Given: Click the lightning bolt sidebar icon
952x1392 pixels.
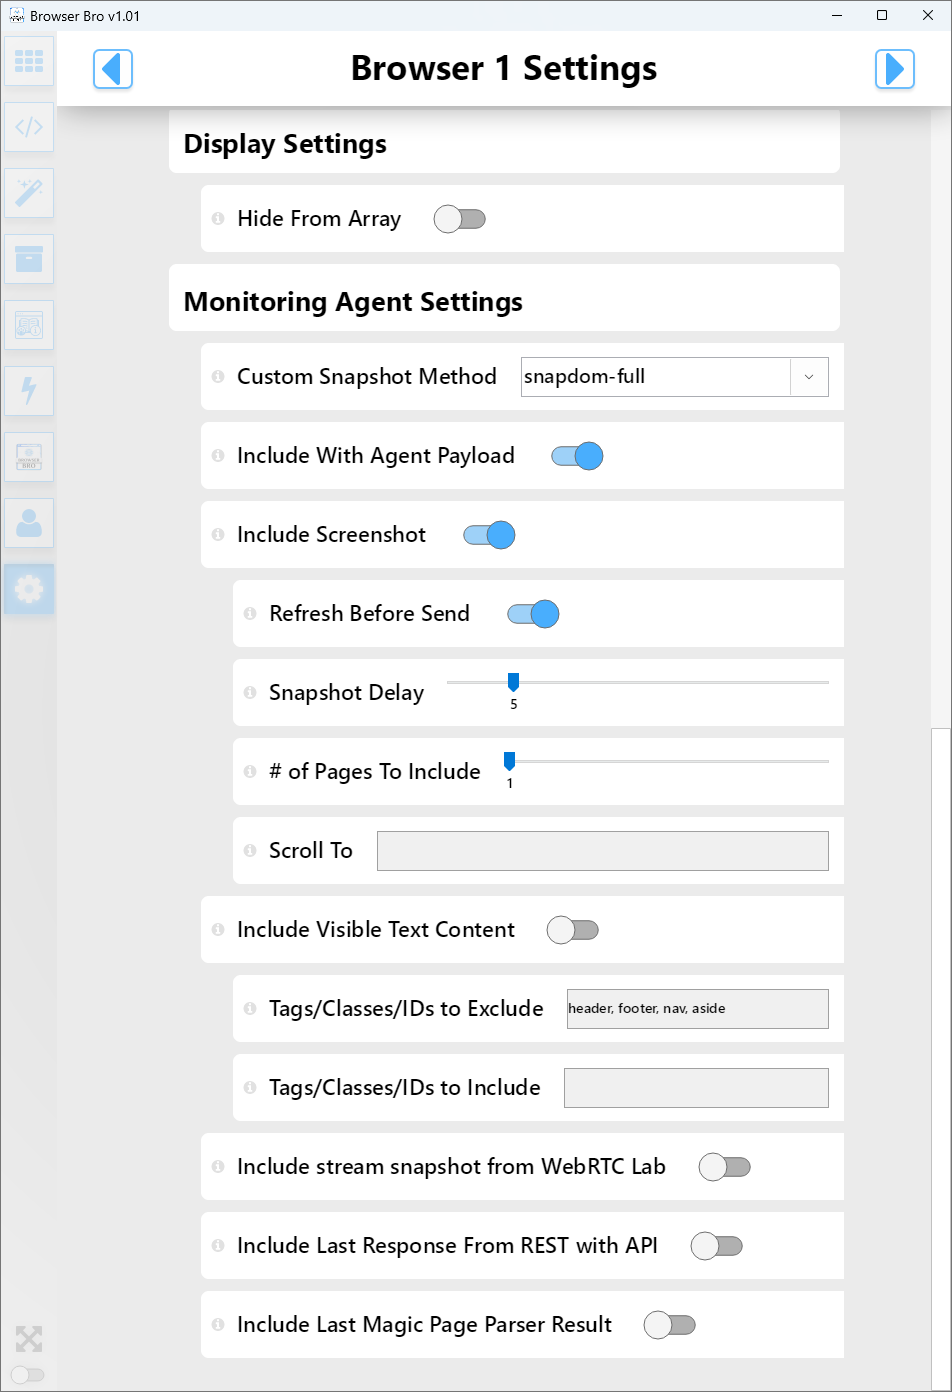Looking at the screenshot, I should 29,391.
